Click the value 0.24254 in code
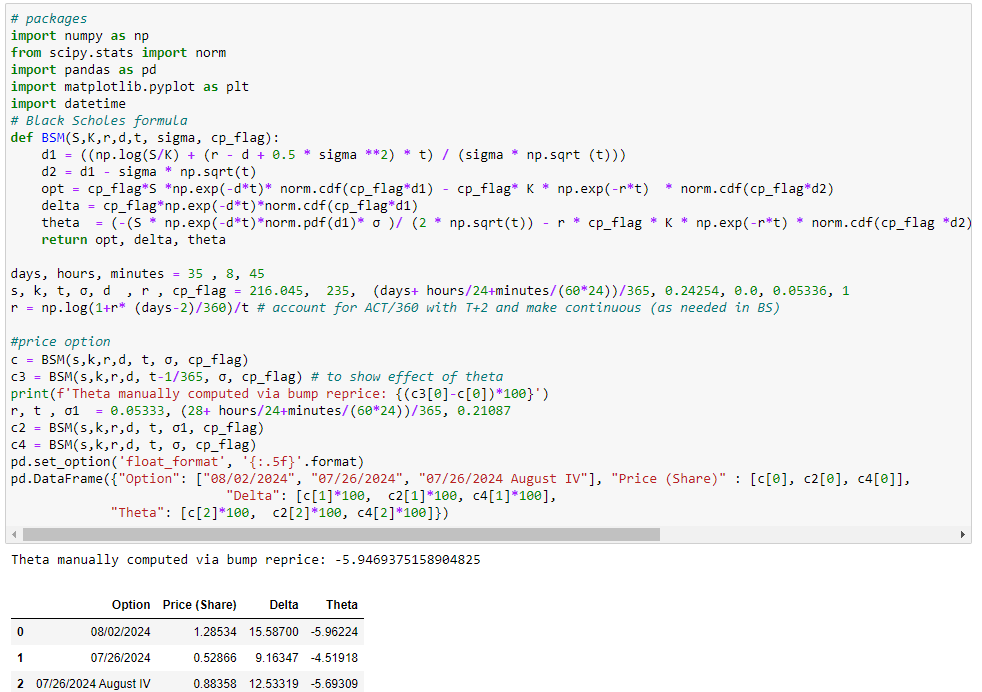The height and width of the screenshot is (692, 982). (691, 291)
